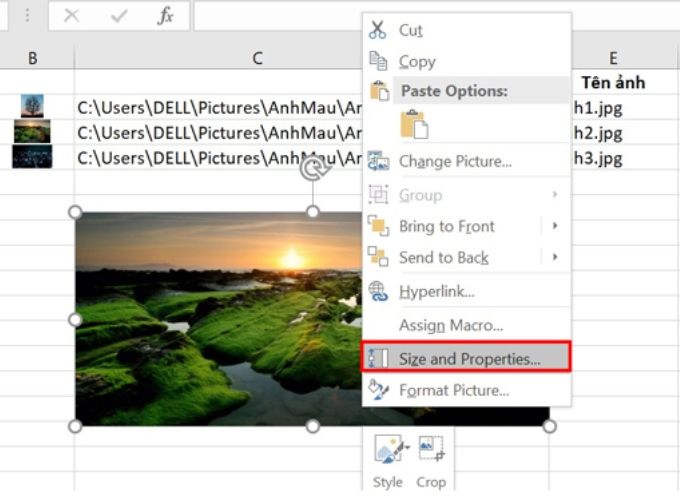Click the formula bar Enter checkmark
The width and height of the screenshot is (680, 500).
click(x=118, y=16)
